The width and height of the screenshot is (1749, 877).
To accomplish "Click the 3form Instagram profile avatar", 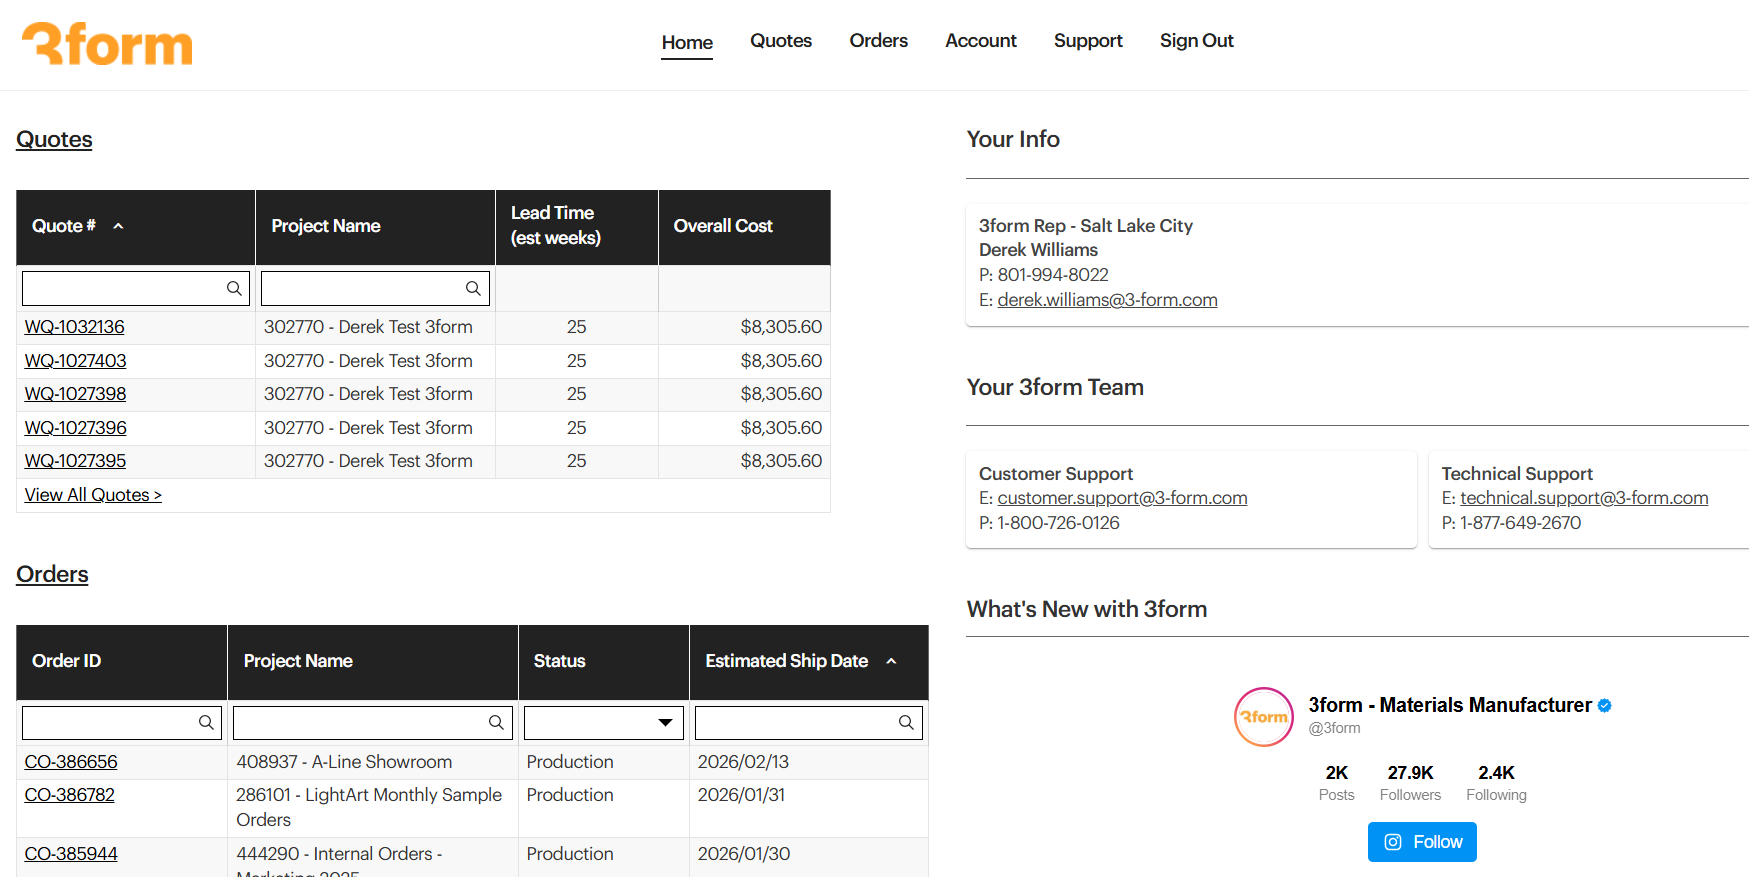I will point(1264,717).
